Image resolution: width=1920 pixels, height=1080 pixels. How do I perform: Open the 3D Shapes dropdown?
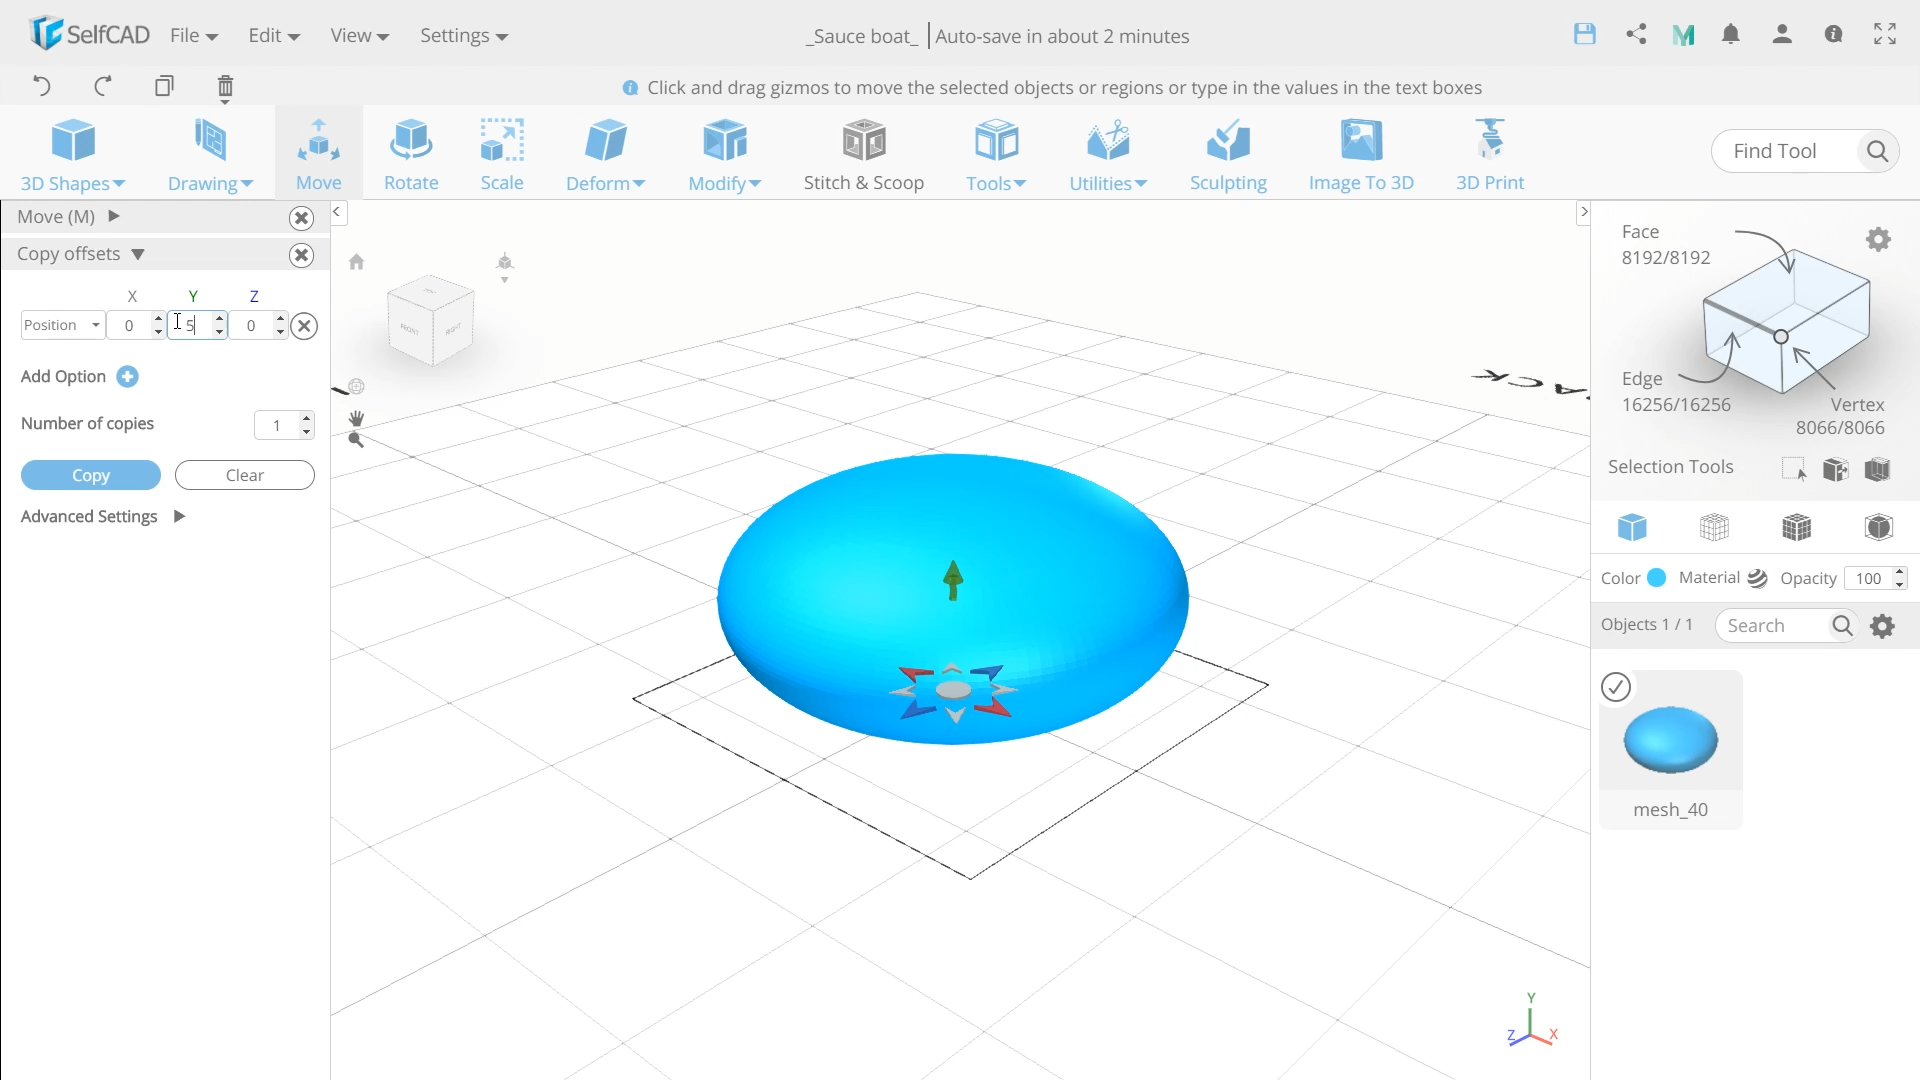click(x=73, y=155)
